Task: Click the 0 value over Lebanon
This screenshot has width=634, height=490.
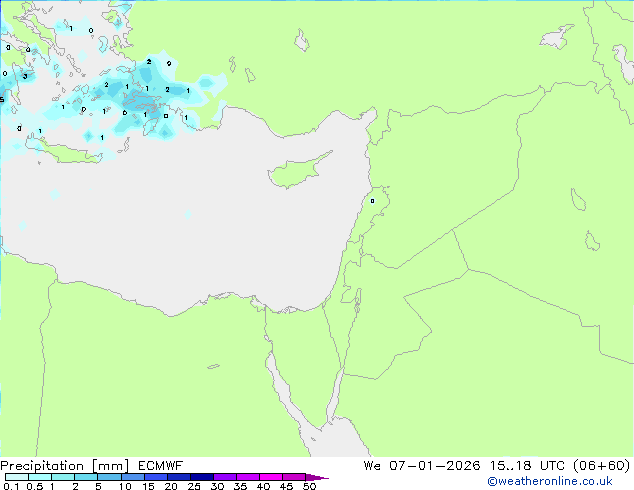Action: click(x=372, y=201)
